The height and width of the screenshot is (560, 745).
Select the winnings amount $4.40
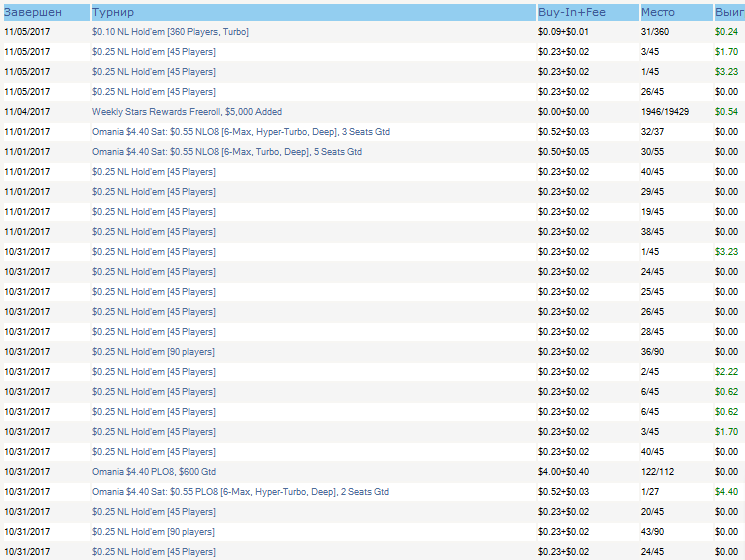click(x=726, y=492)
